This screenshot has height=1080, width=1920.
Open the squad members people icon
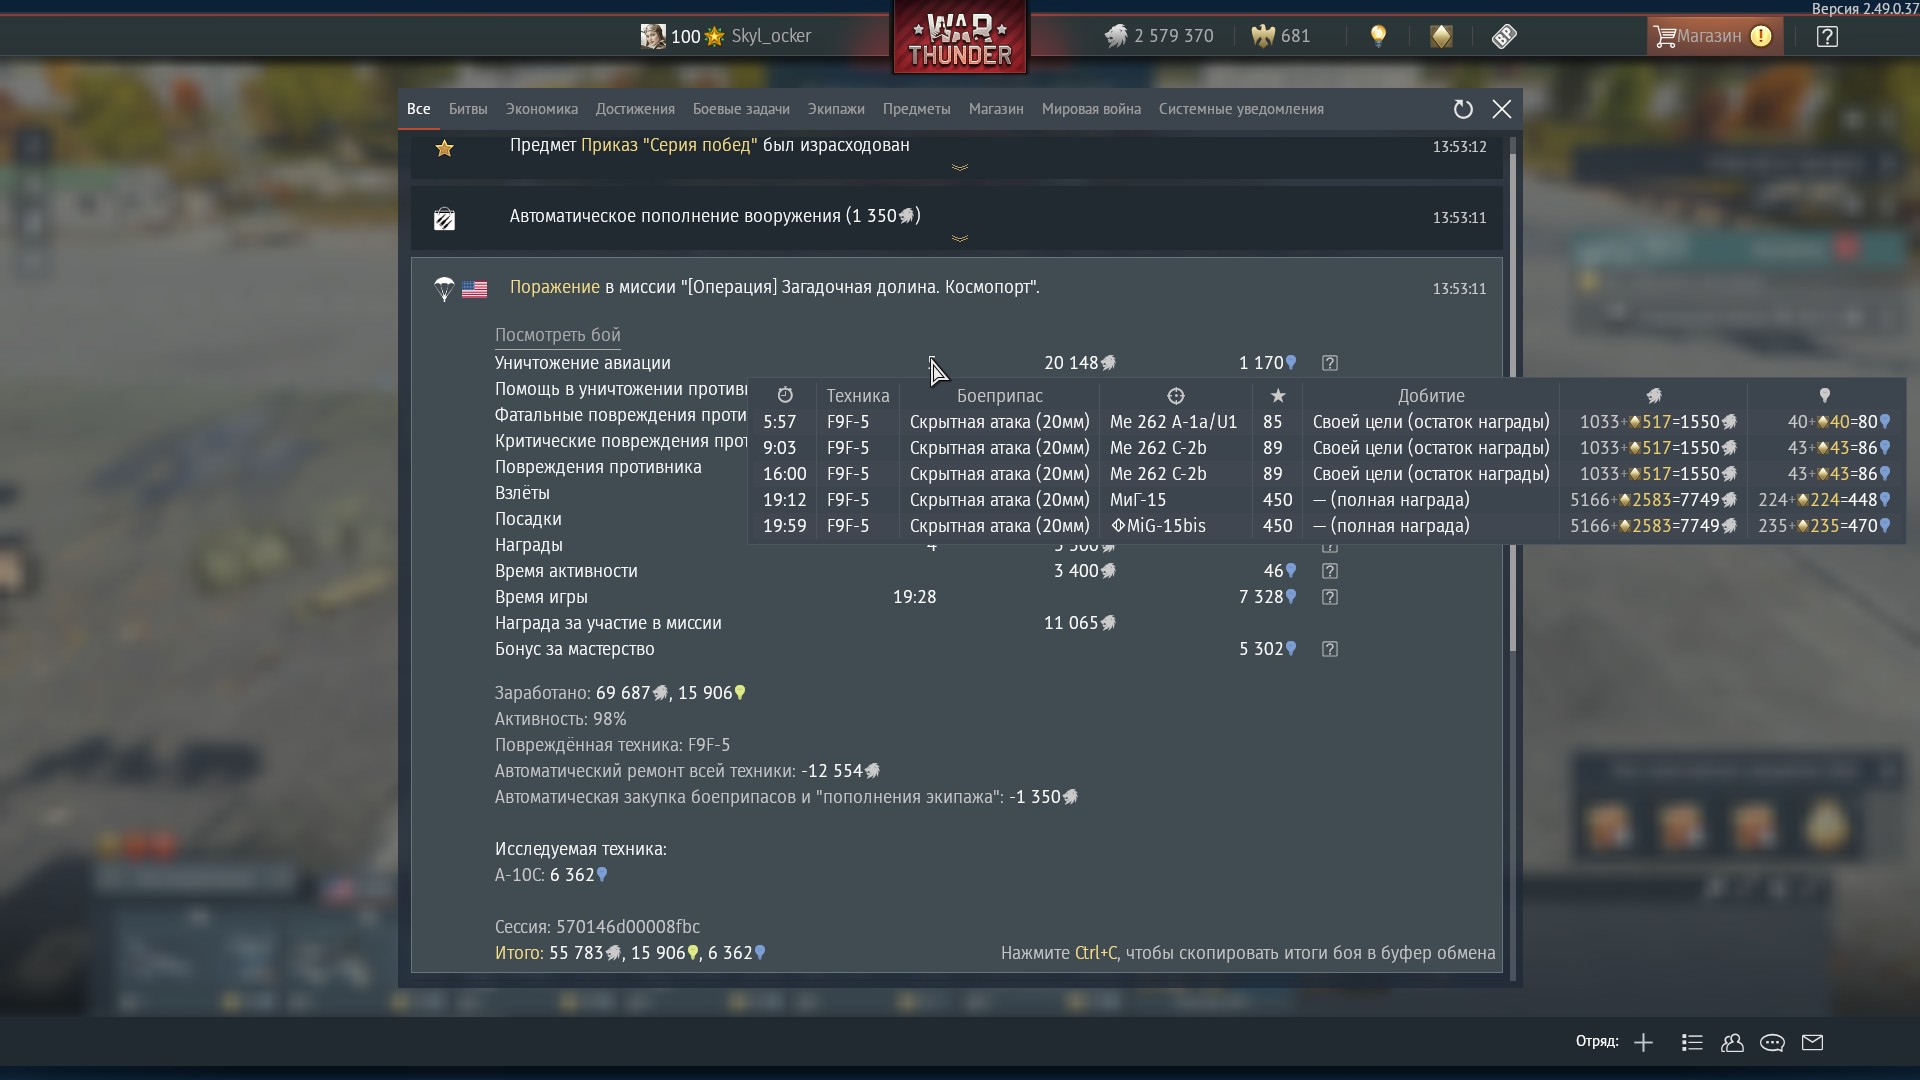pyautogui.click(x=1732, y=1043)
